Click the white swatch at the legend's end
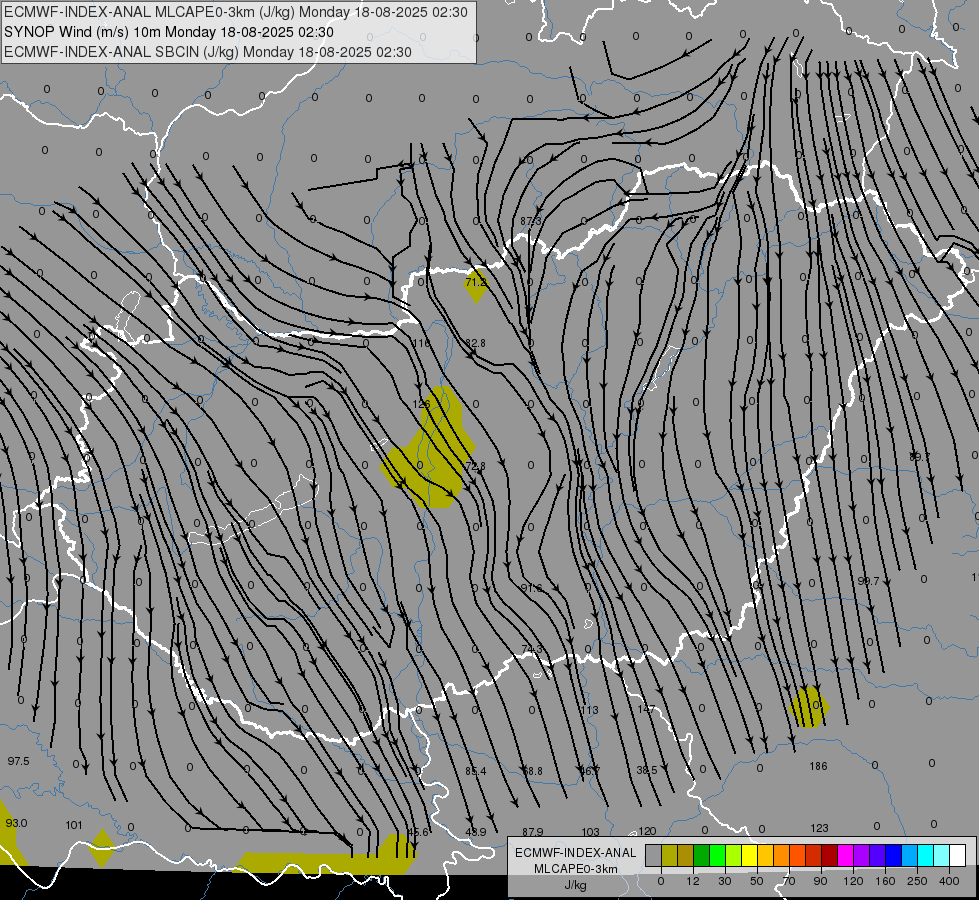 [957, 856]
